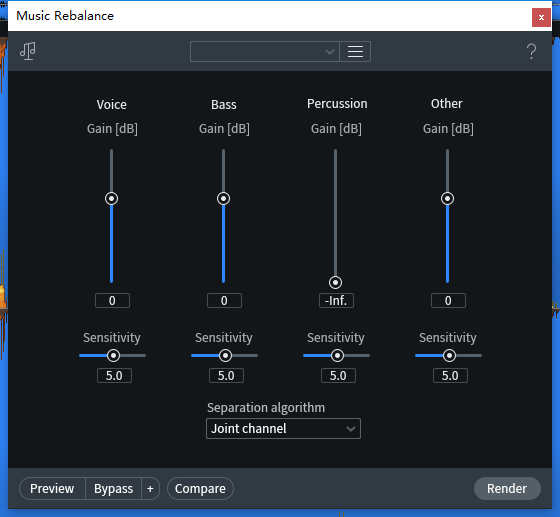Viewport: 560px width, 517px height.
Task: Open the Separation algorithm dropdown
Action: coord(283,428)
